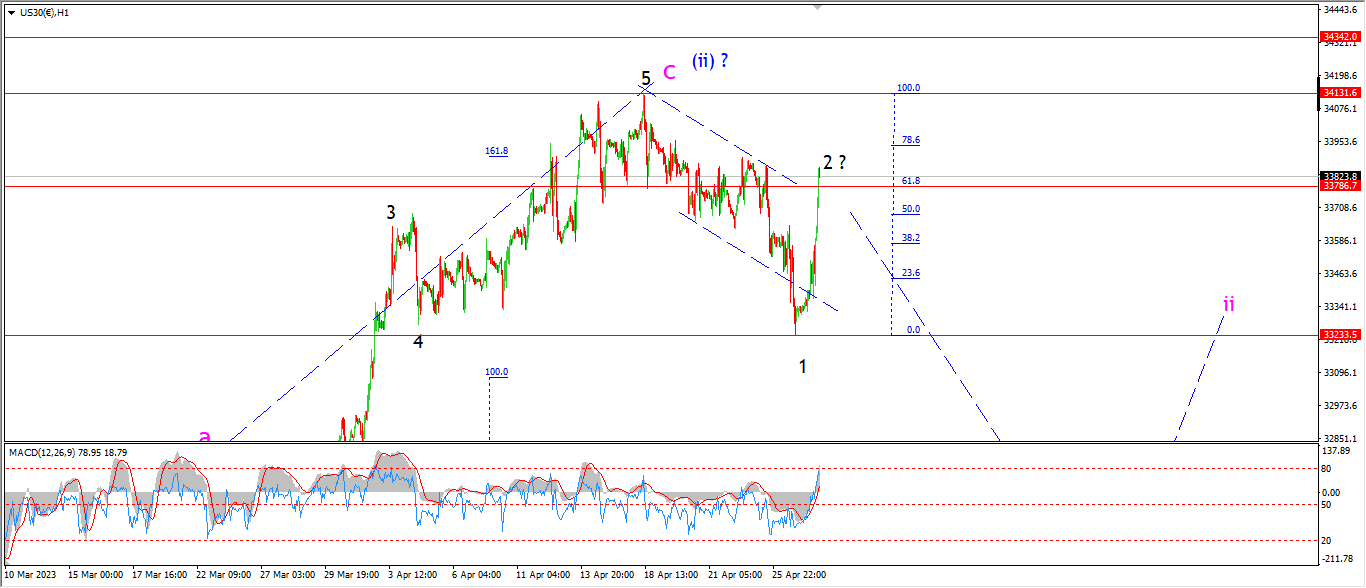Select the 61.8 Fibonacci level label

[911, 181]
